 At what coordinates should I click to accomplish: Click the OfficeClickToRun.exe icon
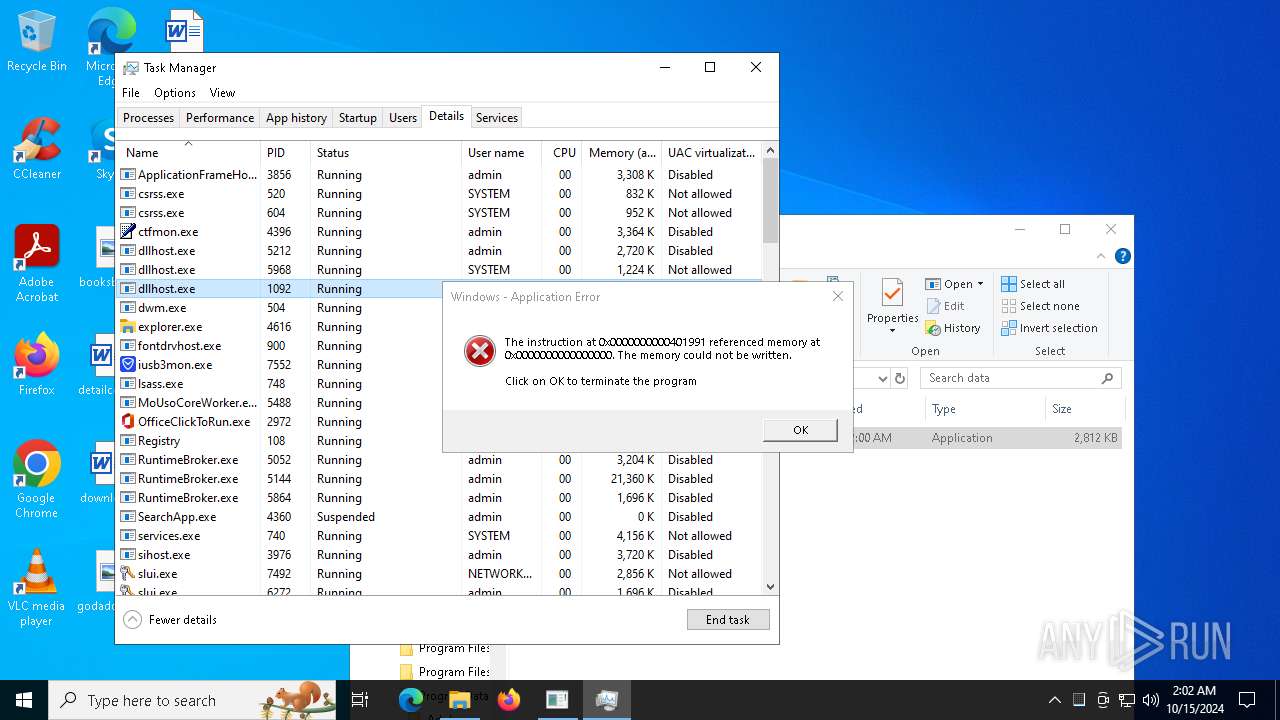tap(128, 422)
